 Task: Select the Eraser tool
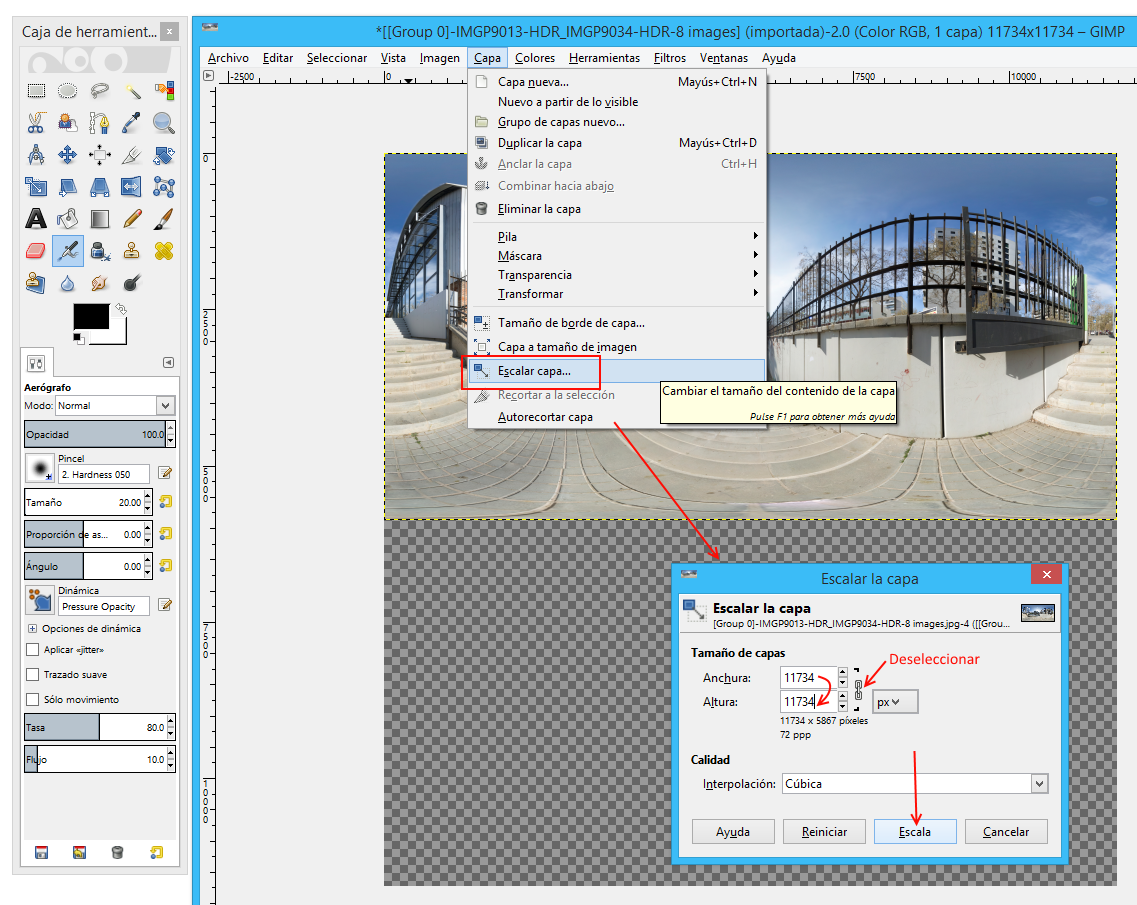point(36,250)
